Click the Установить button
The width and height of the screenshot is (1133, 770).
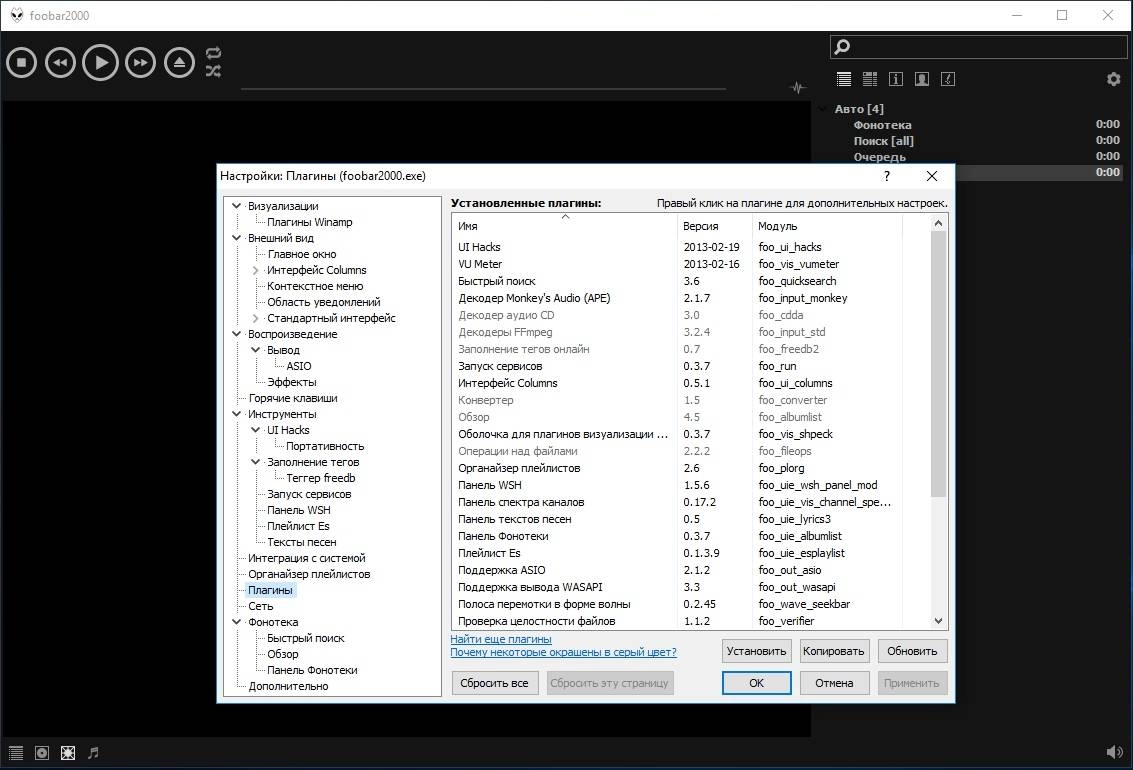pyautogui.click(x=756, y=651)
